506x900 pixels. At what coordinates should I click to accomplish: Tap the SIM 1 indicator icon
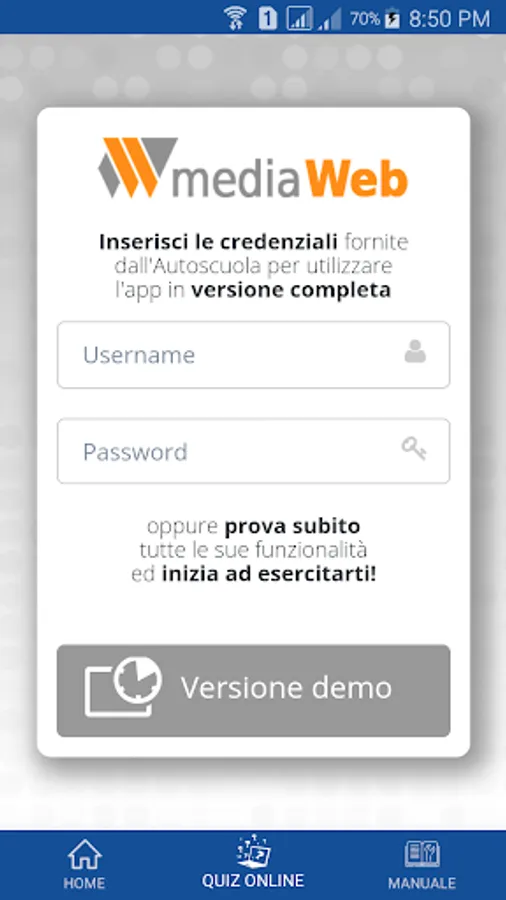267,18
